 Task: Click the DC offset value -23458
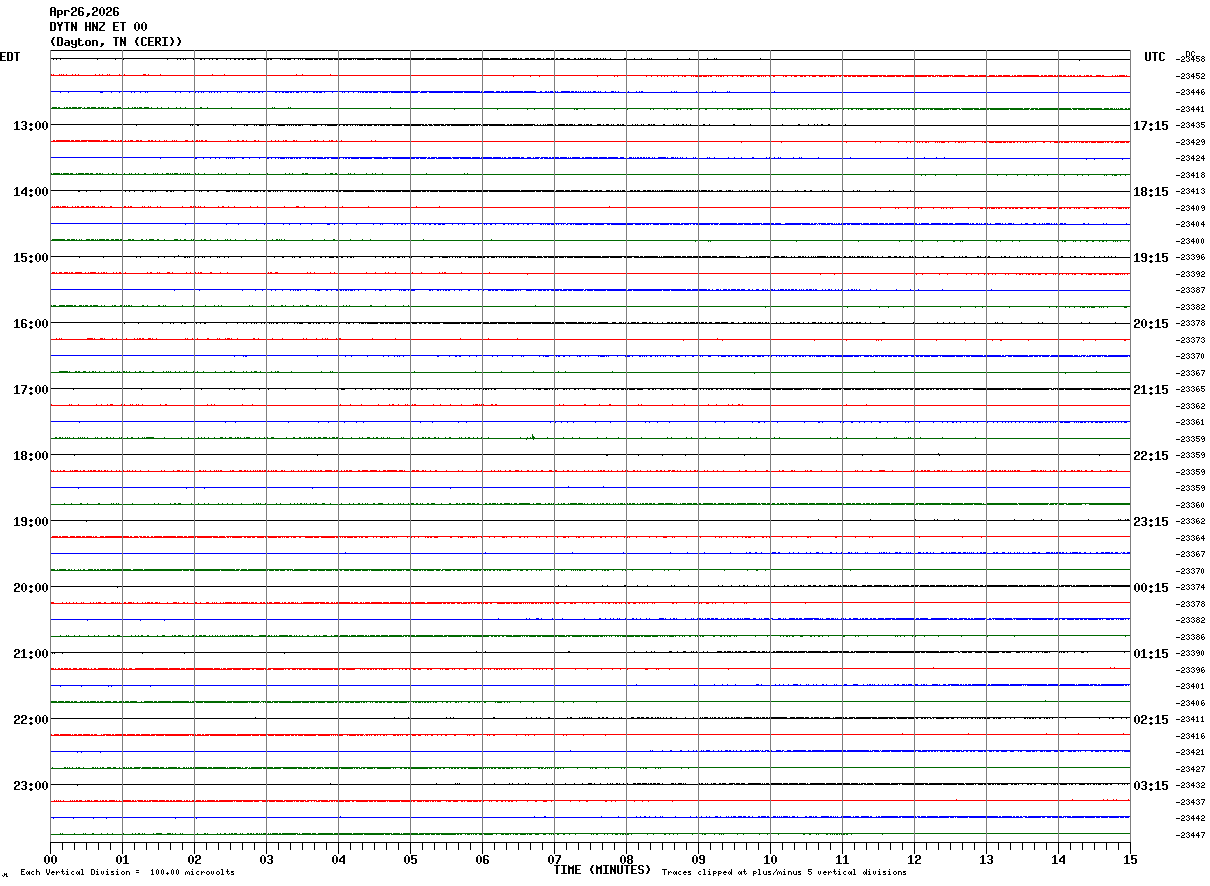(x=1191, y=60)
